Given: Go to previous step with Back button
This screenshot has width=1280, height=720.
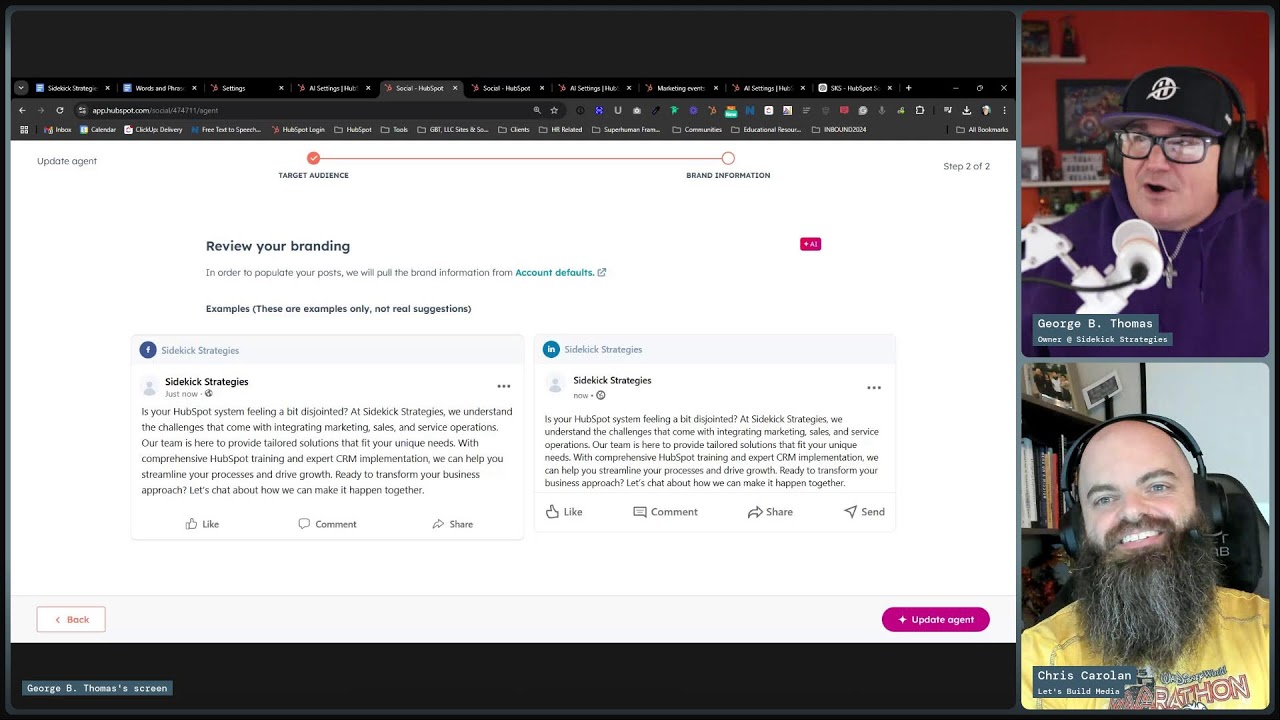Looking at the screenshot, I should (x=71, y=620).
